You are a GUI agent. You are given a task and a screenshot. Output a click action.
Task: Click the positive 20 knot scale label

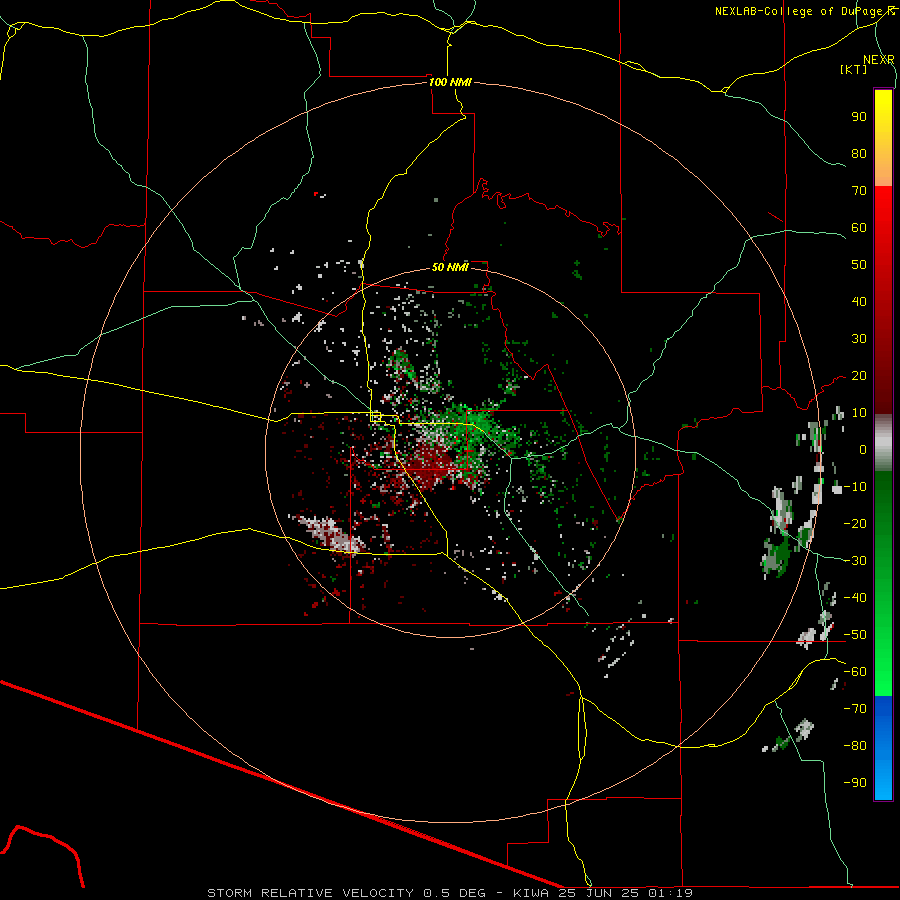tap(859, 376)
